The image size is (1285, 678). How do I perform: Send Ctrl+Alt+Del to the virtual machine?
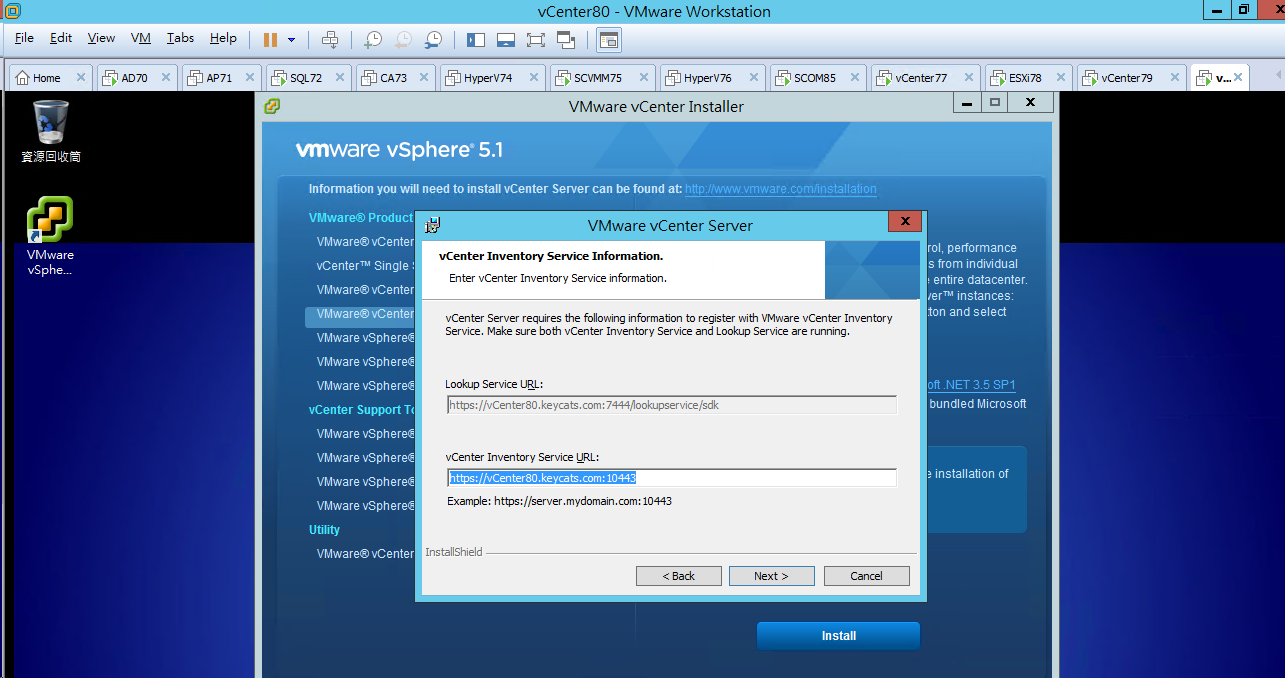coord(330,40)
